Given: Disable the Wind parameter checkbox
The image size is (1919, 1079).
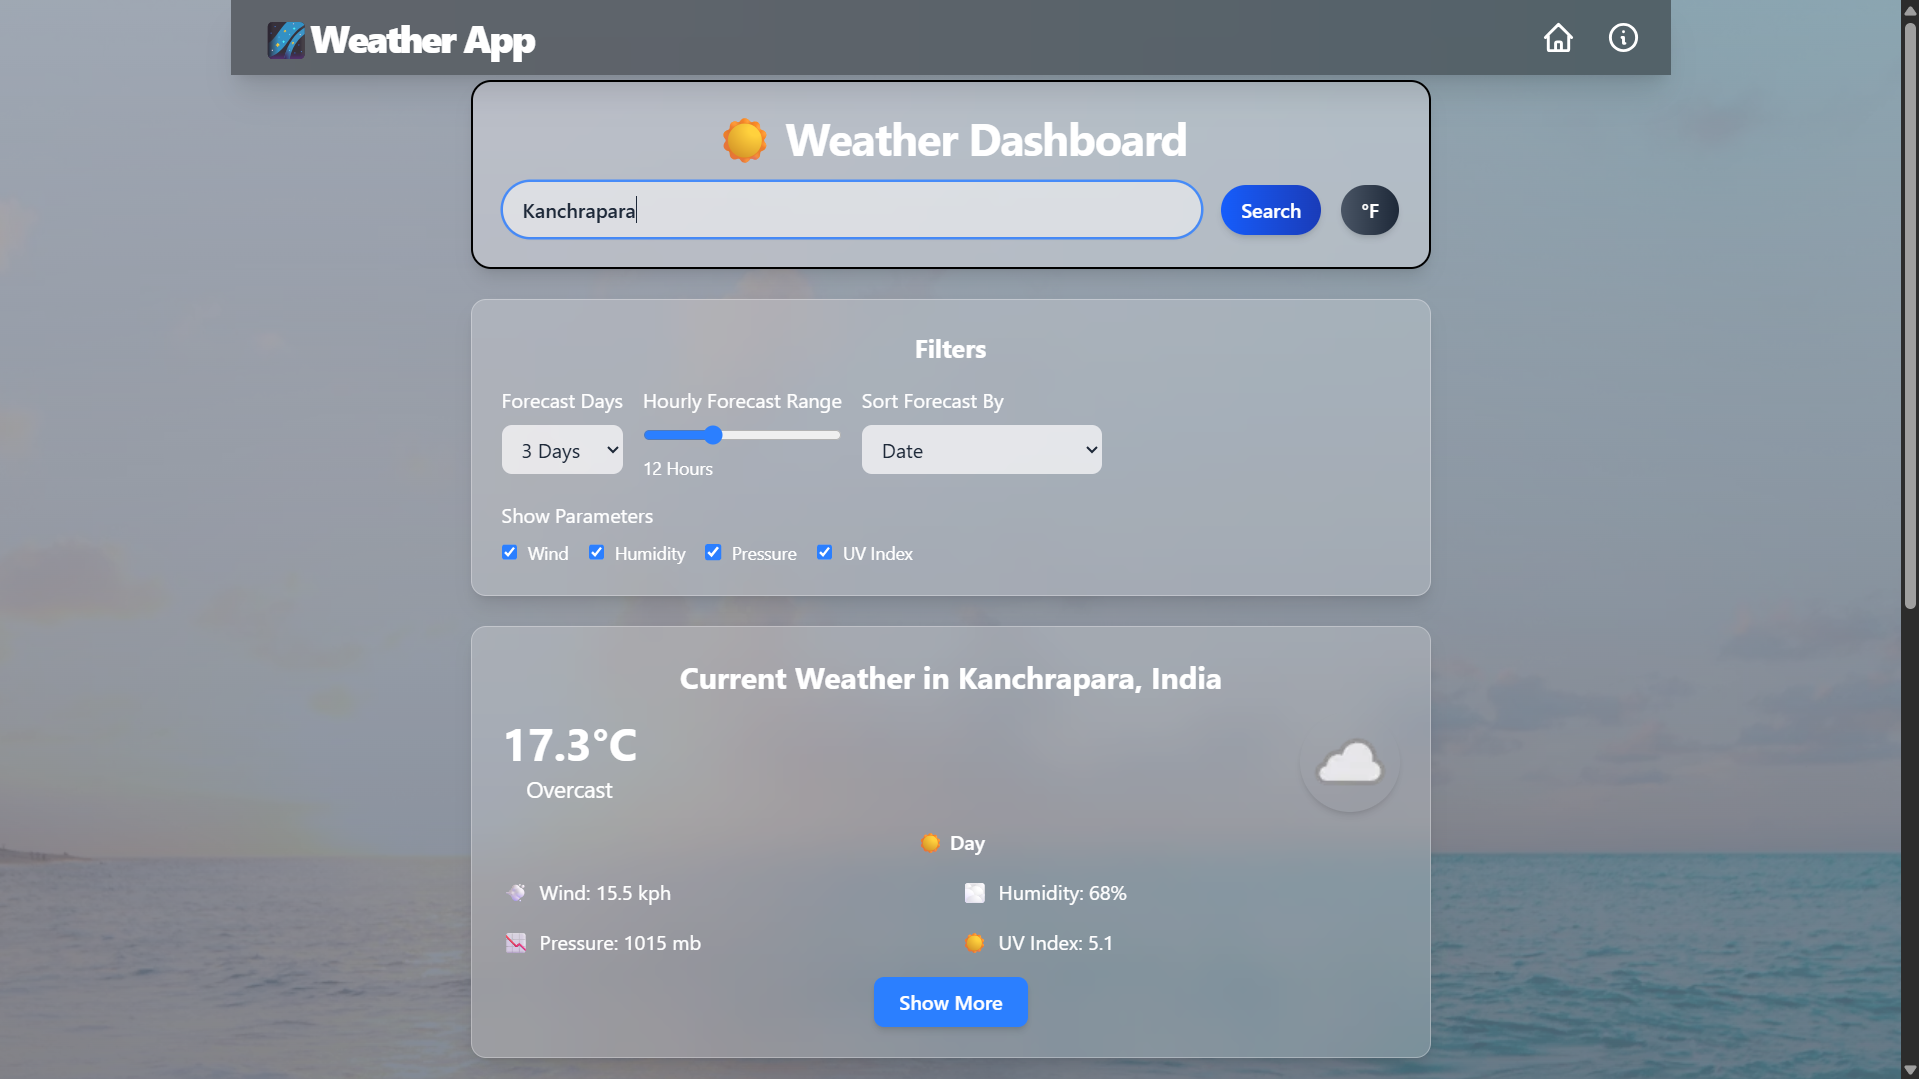Looking at the screenshot, I should [510, 552].
